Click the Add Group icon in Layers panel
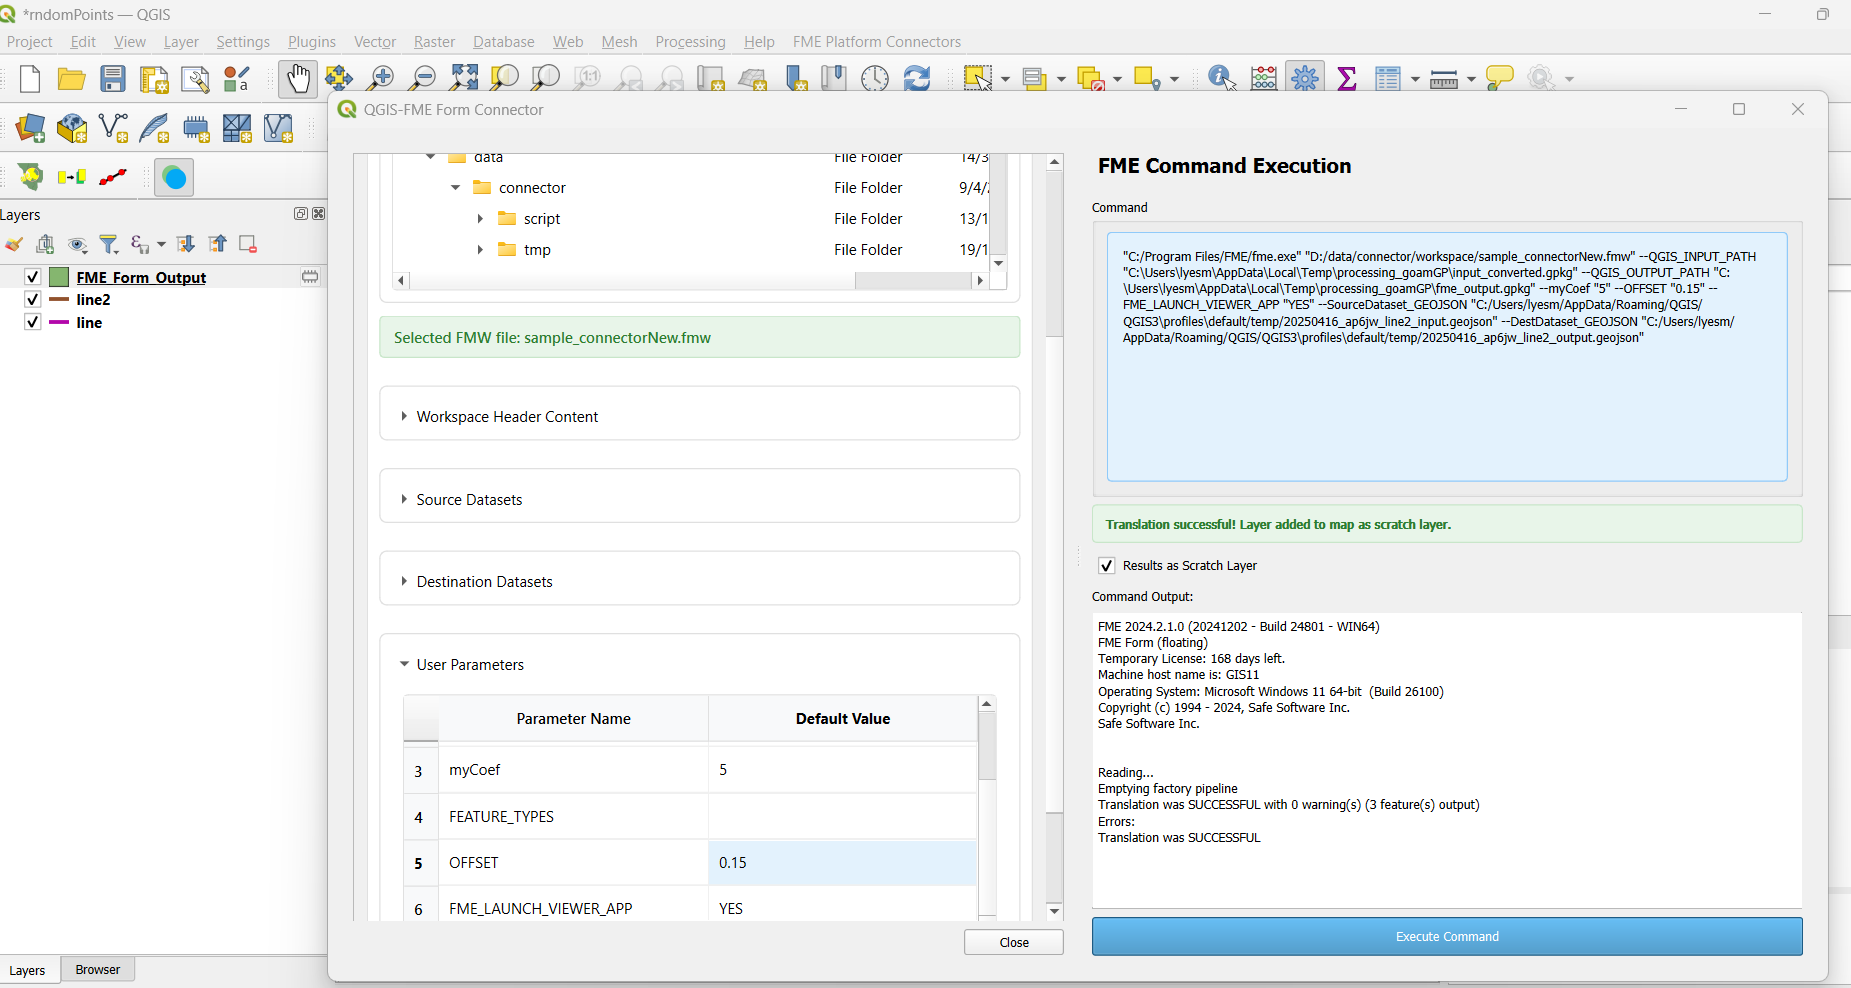This screenshot has height=988, width=1851. point(45,244)
